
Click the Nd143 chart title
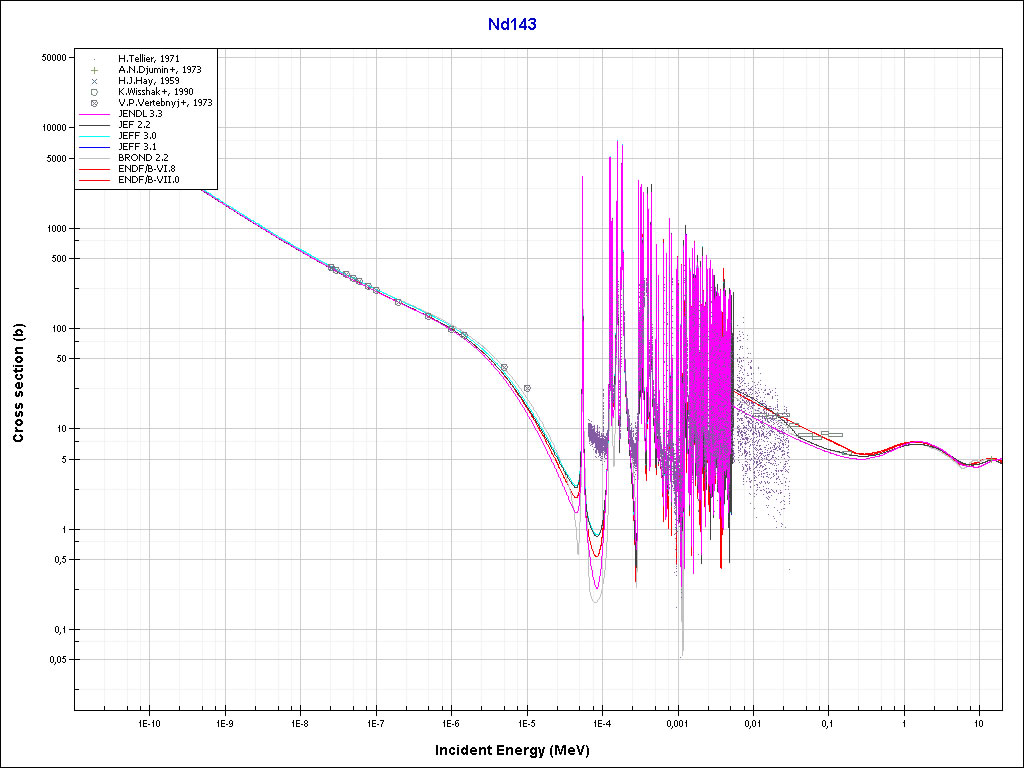pos(511,25)
